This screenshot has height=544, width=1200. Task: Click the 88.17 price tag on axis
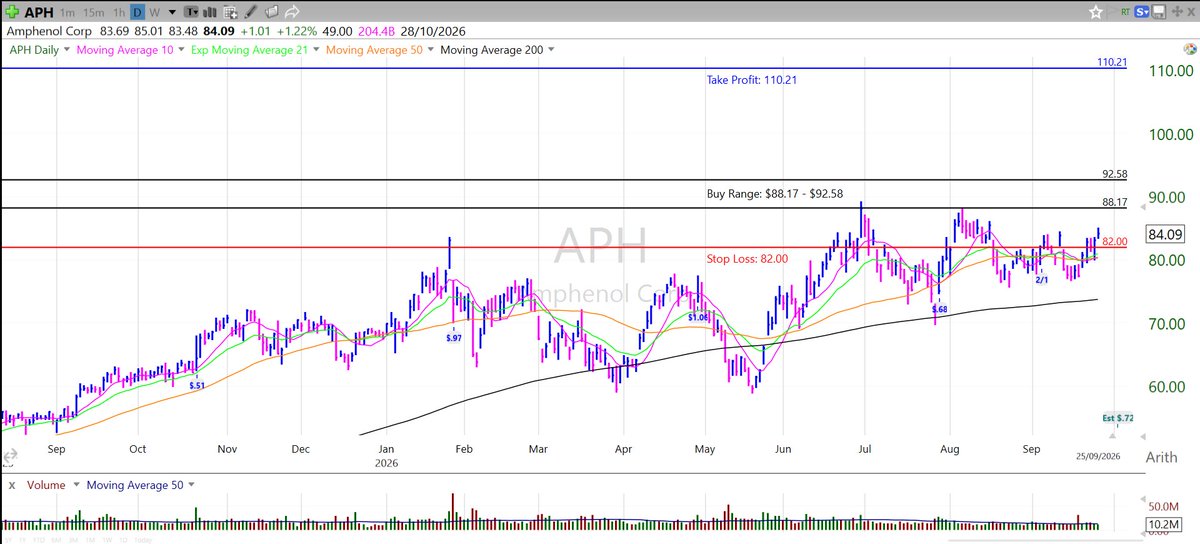[x=1115, y=202]
